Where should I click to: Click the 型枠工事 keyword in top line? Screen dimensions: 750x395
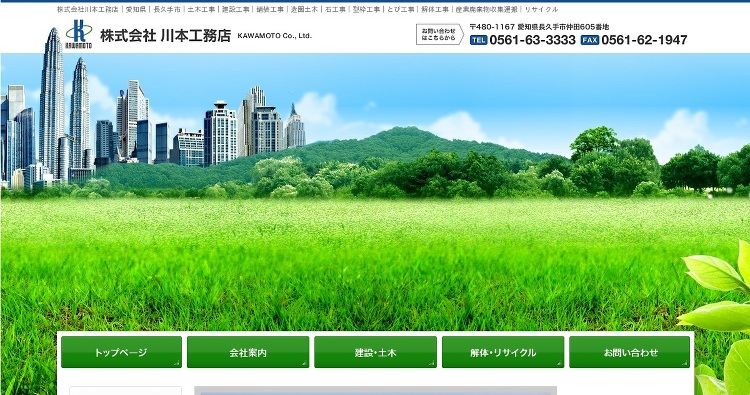point(366,10)
